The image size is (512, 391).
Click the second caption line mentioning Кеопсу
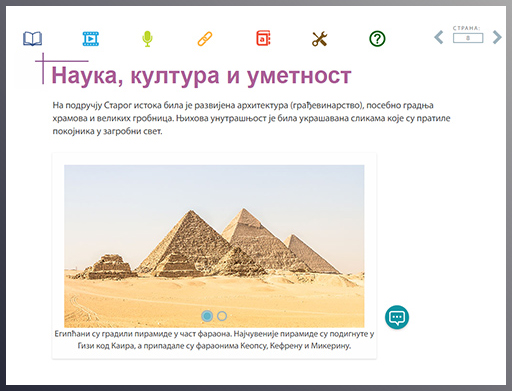pos(214,346)
